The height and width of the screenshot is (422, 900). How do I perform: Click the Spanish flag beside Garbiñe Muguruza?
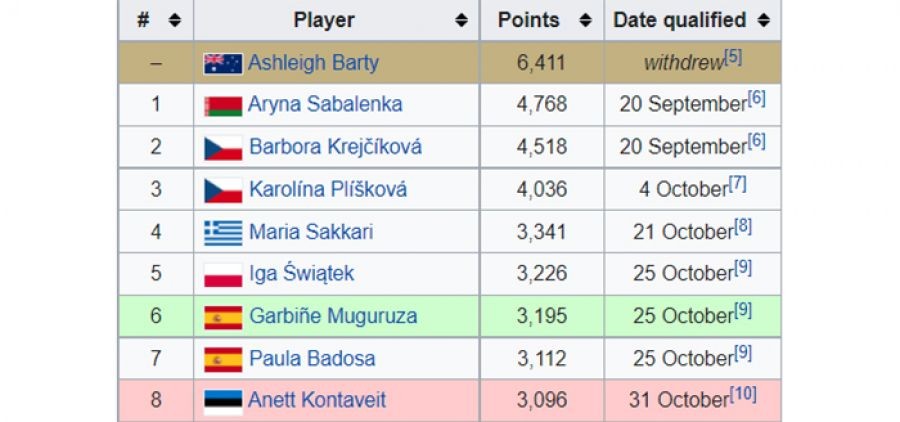tap(223, 317)
